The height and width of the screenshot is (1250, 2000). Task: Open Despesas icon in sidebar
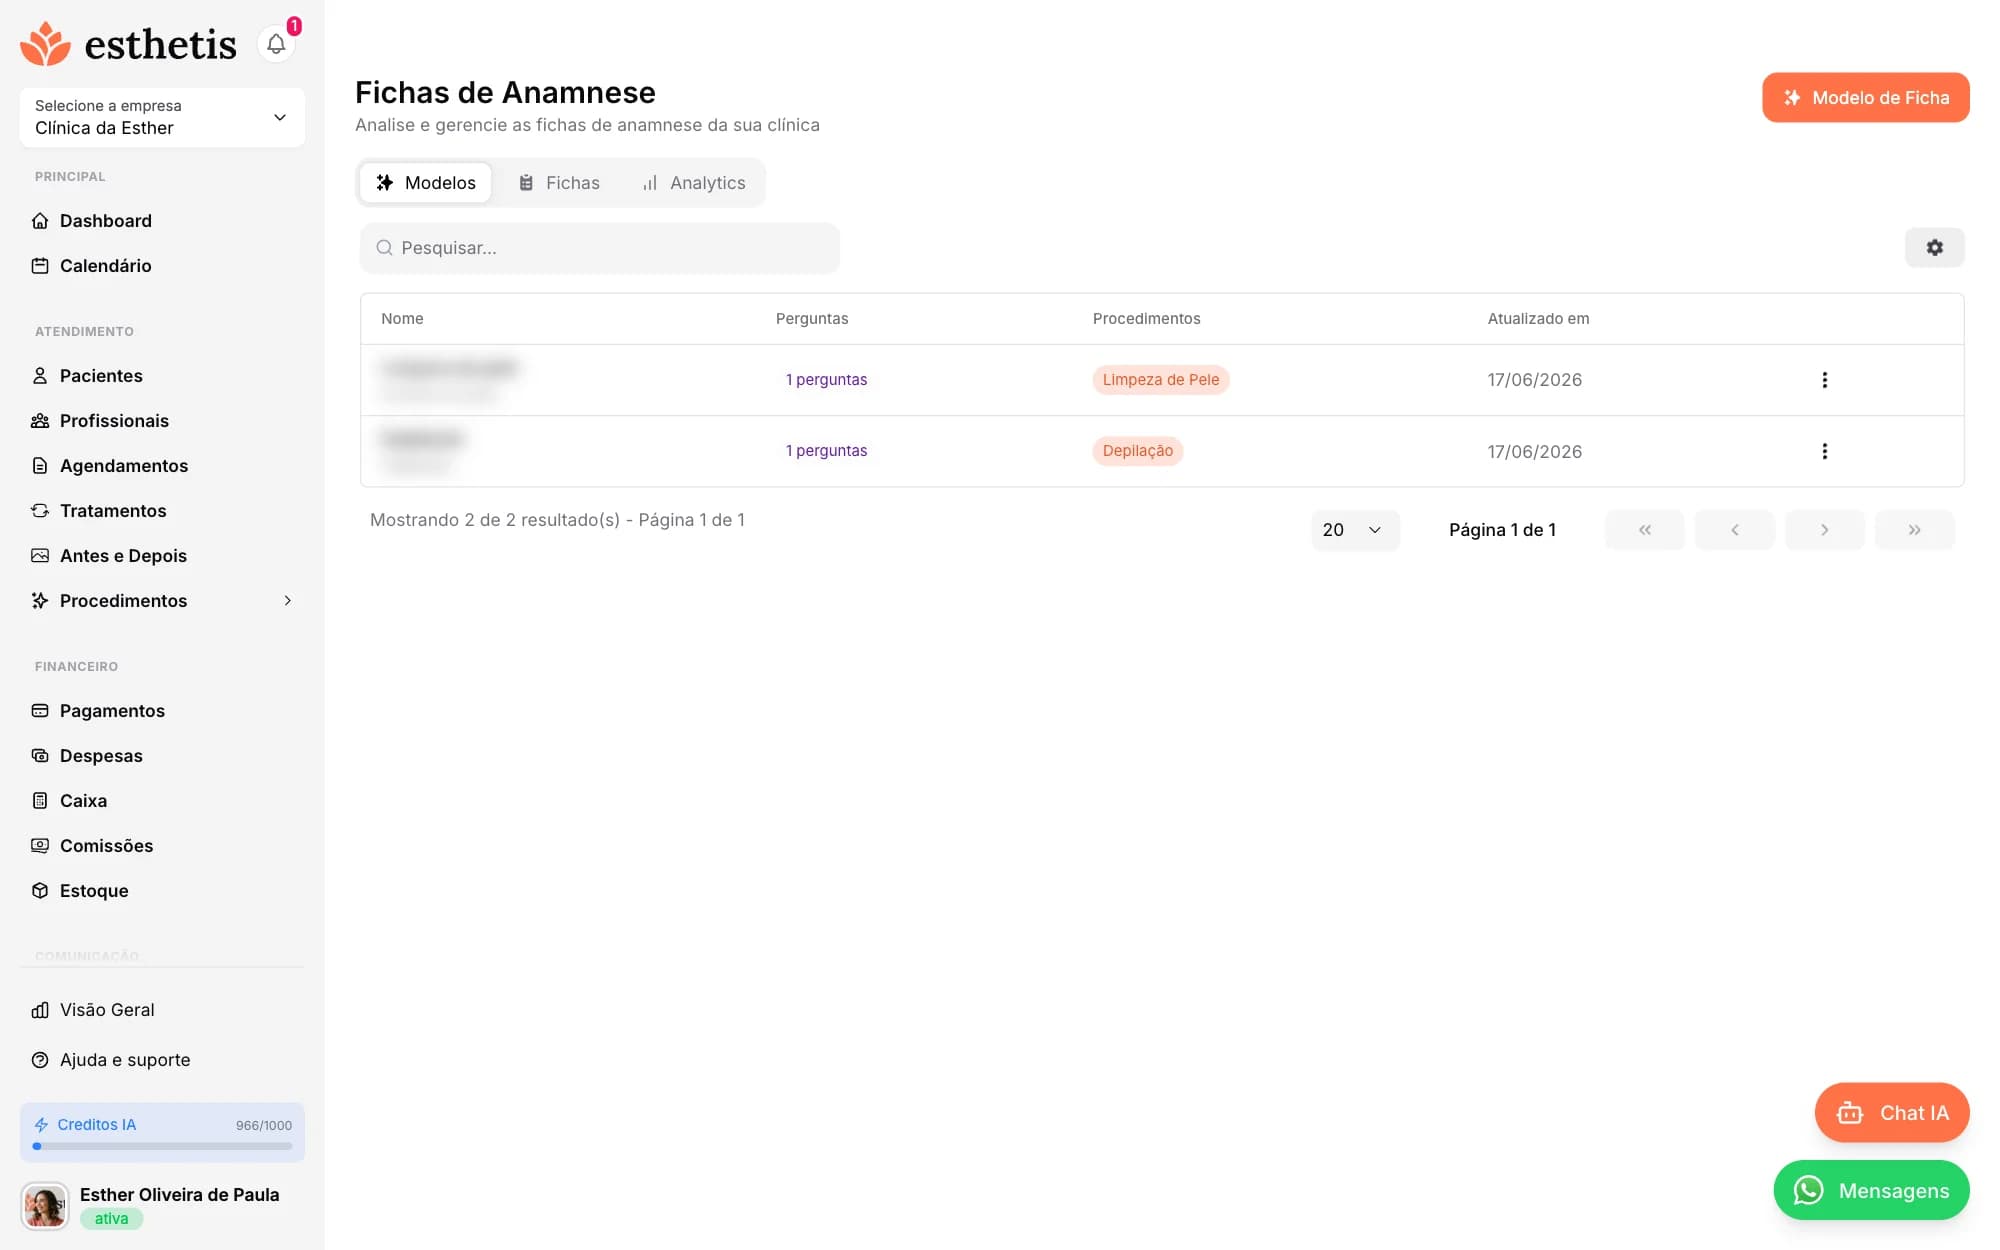[40, 756]
